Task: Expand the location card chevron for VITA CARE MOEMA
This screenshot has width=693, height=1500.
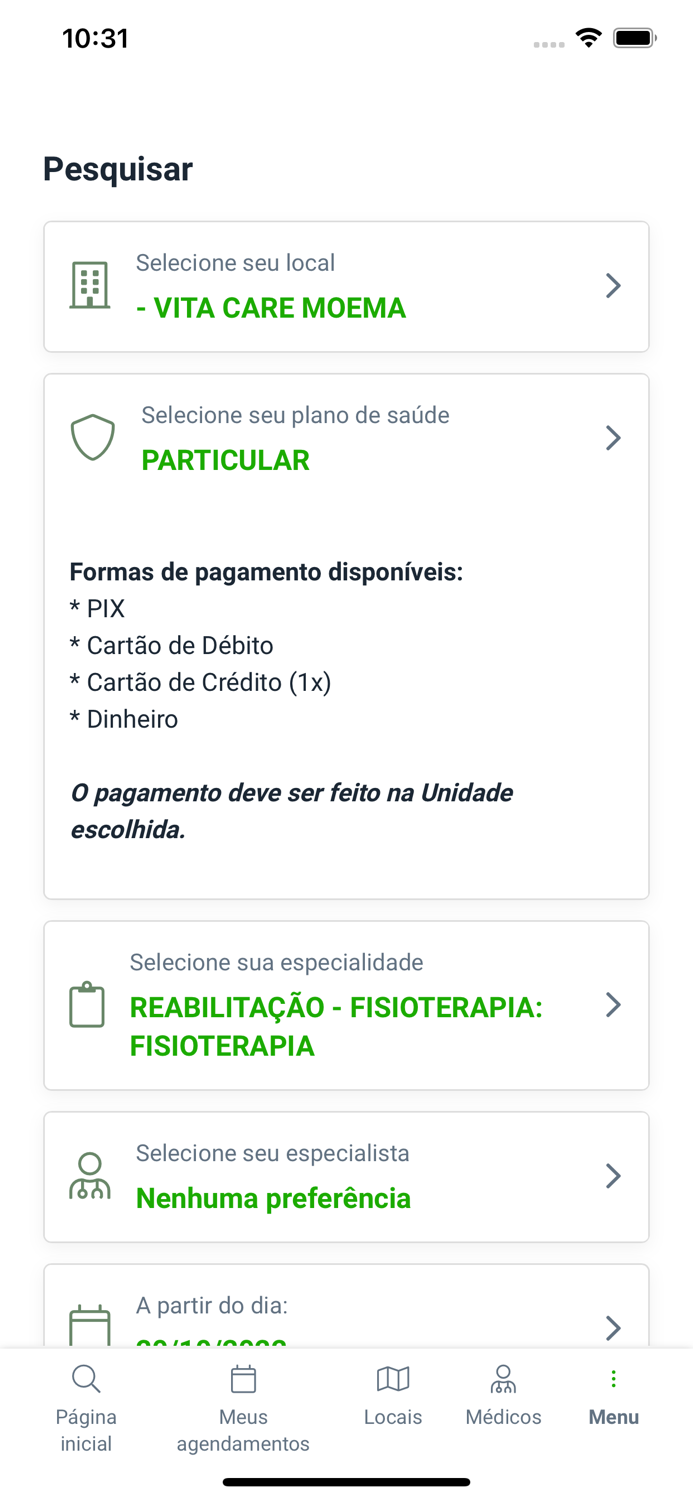Action: 613,285
